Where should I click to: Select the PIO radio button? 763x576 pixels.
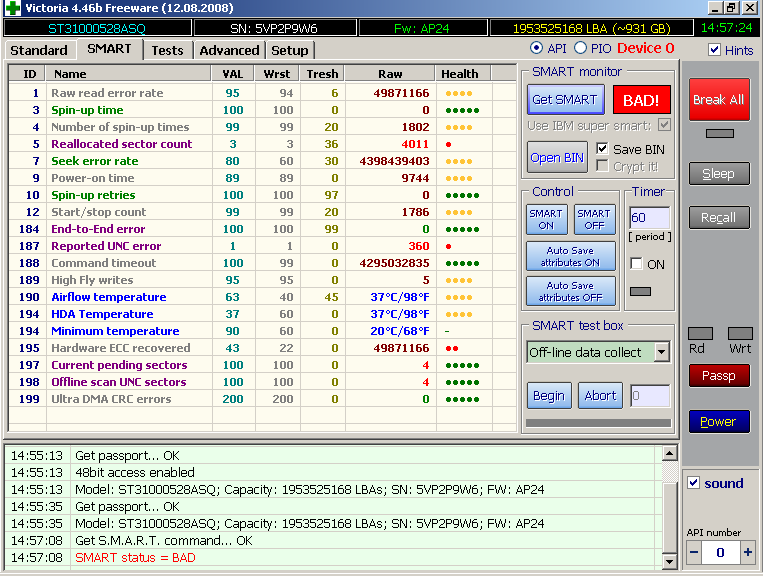[x=580, y=48]
